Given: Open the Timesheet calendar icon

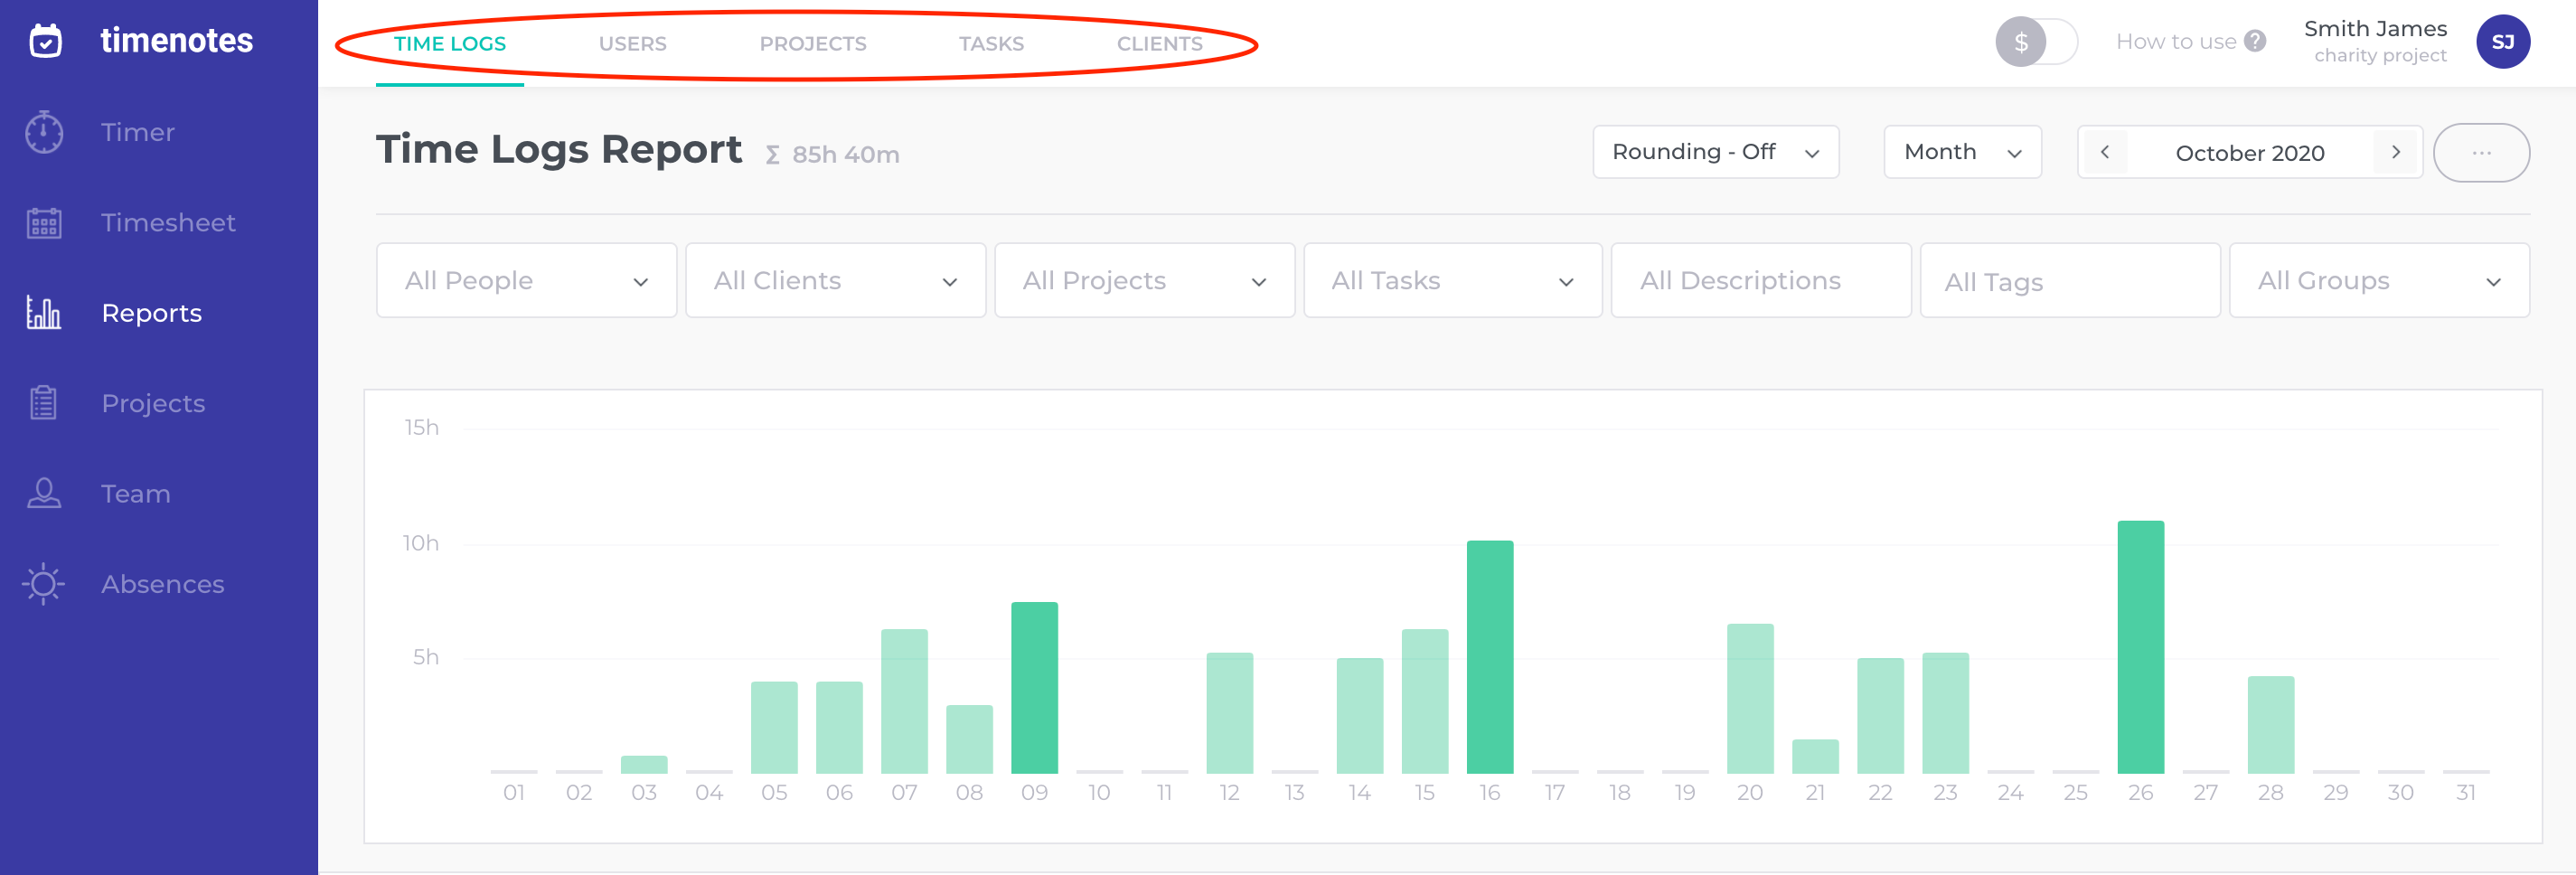Looking at the screenshot, I should click(x=44, y=222).
